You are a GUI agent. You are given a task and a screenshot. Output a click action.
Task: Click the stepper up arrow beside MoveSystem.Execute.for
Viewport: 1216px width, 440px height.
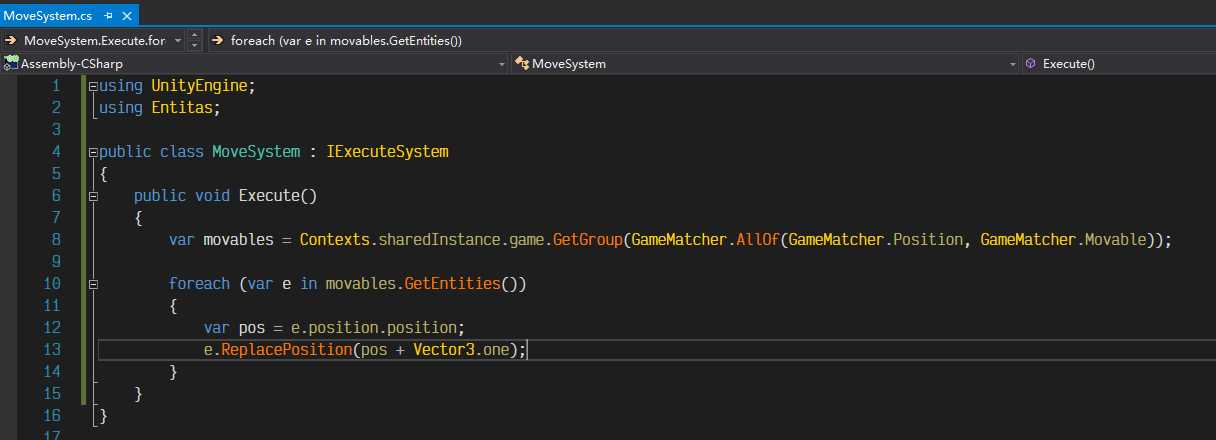[x=194, y=36]
